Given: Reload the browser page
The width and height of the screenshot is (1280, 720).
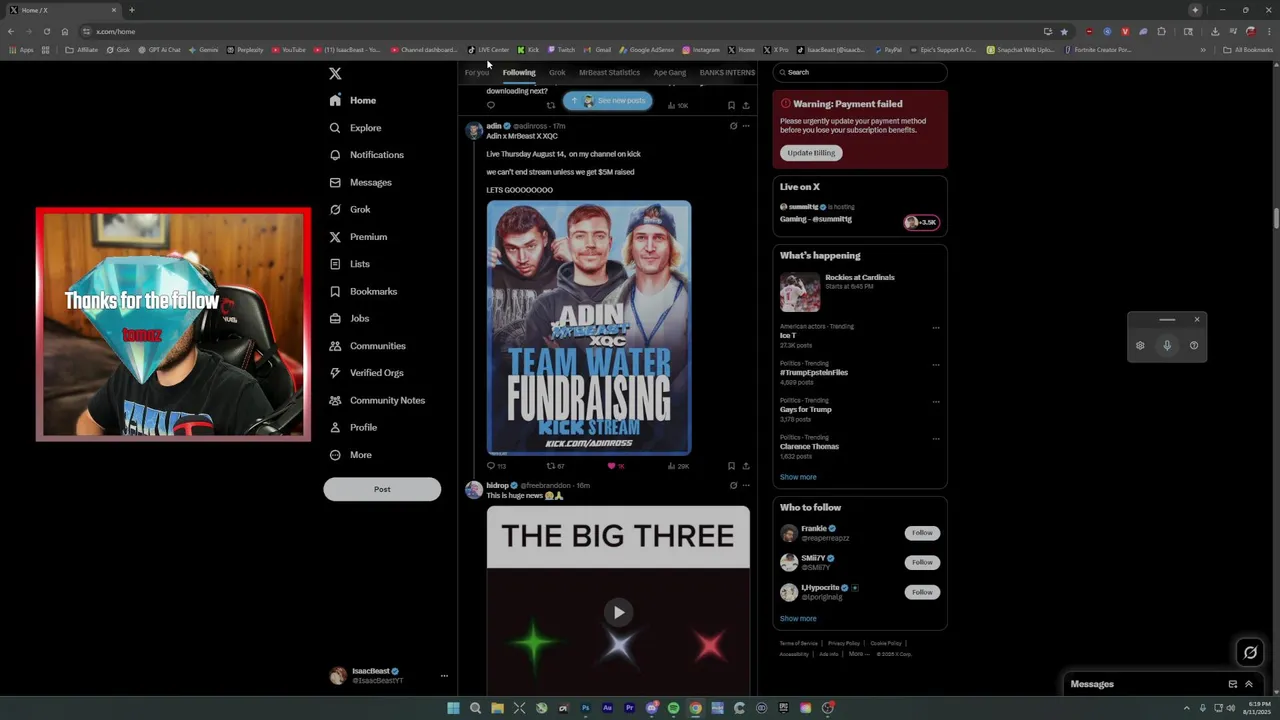Looking at the screenshot, I should pyautogui.click(x=46, y=31).
